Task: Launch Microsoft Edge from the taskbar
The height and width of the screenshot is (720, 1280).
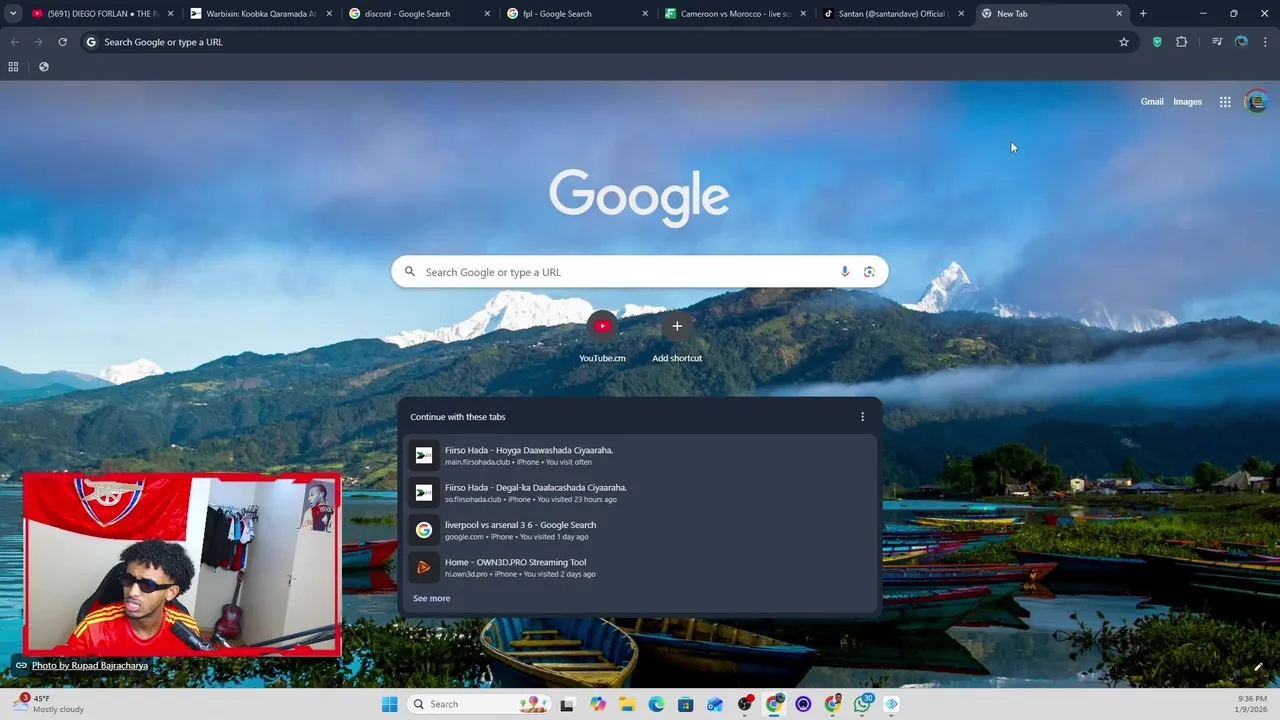Action: (656, 704)
